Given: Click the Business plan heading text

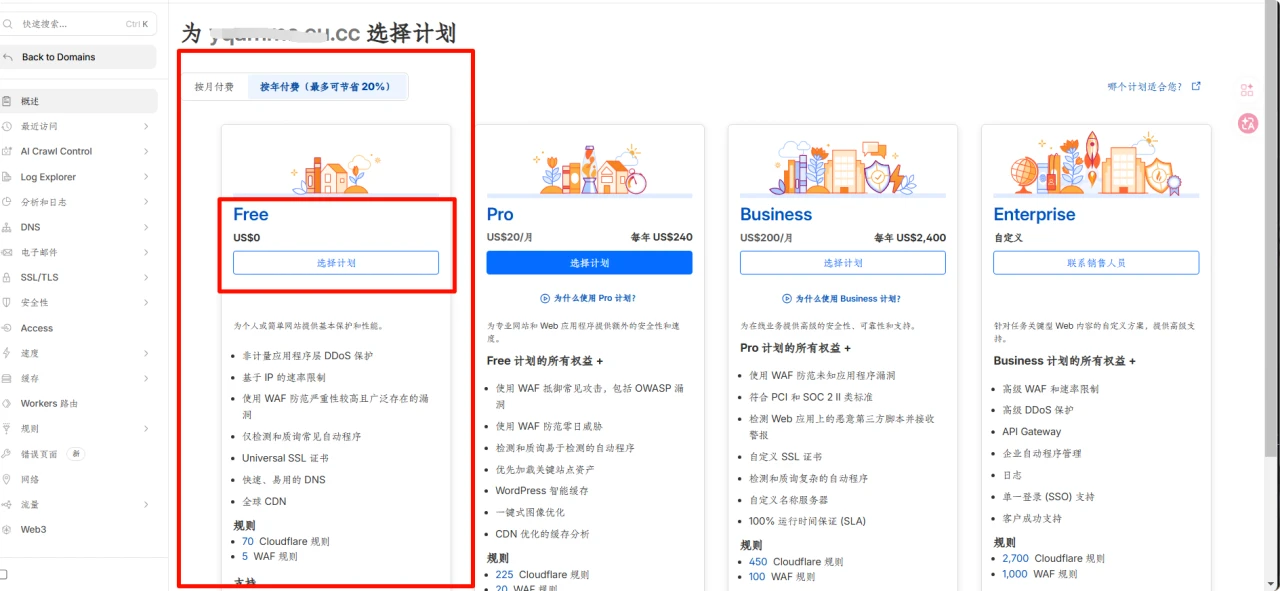Looking at the screenshot, I should pos(776,214).
